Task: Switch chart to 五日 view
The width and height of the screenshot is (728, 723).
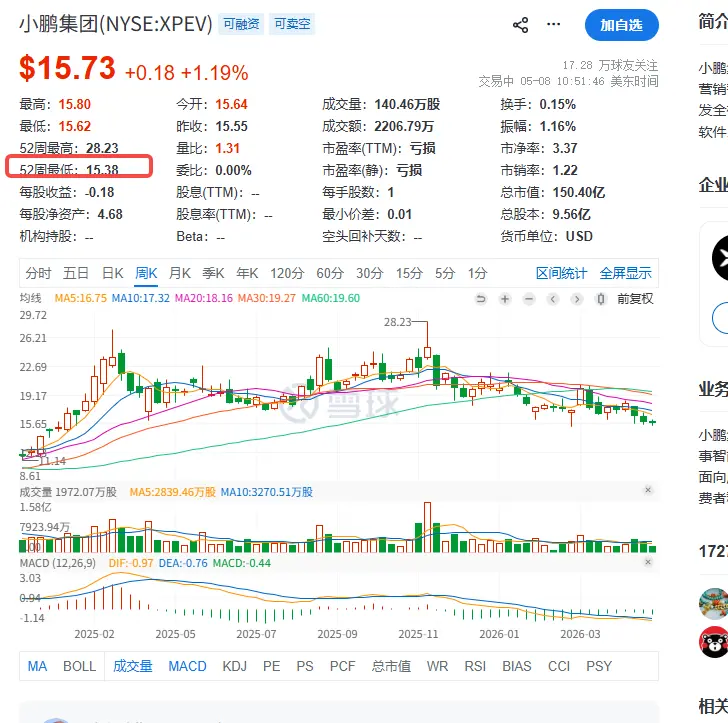Action: [76, 273]
